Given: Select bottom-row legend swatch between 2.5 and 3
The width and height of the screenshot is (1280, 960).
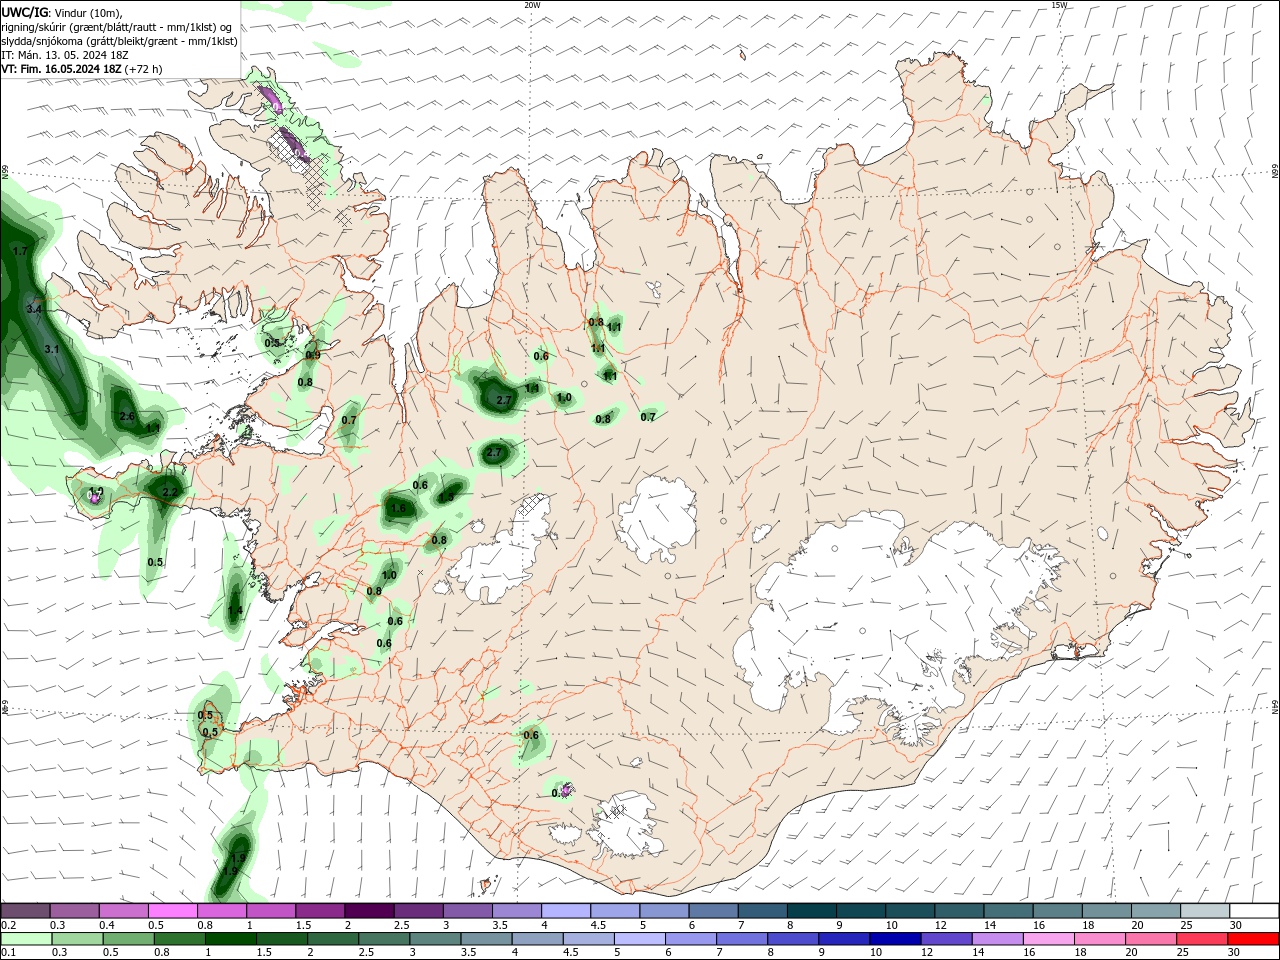Looking at the screenshot, I should tap(385, 939).
